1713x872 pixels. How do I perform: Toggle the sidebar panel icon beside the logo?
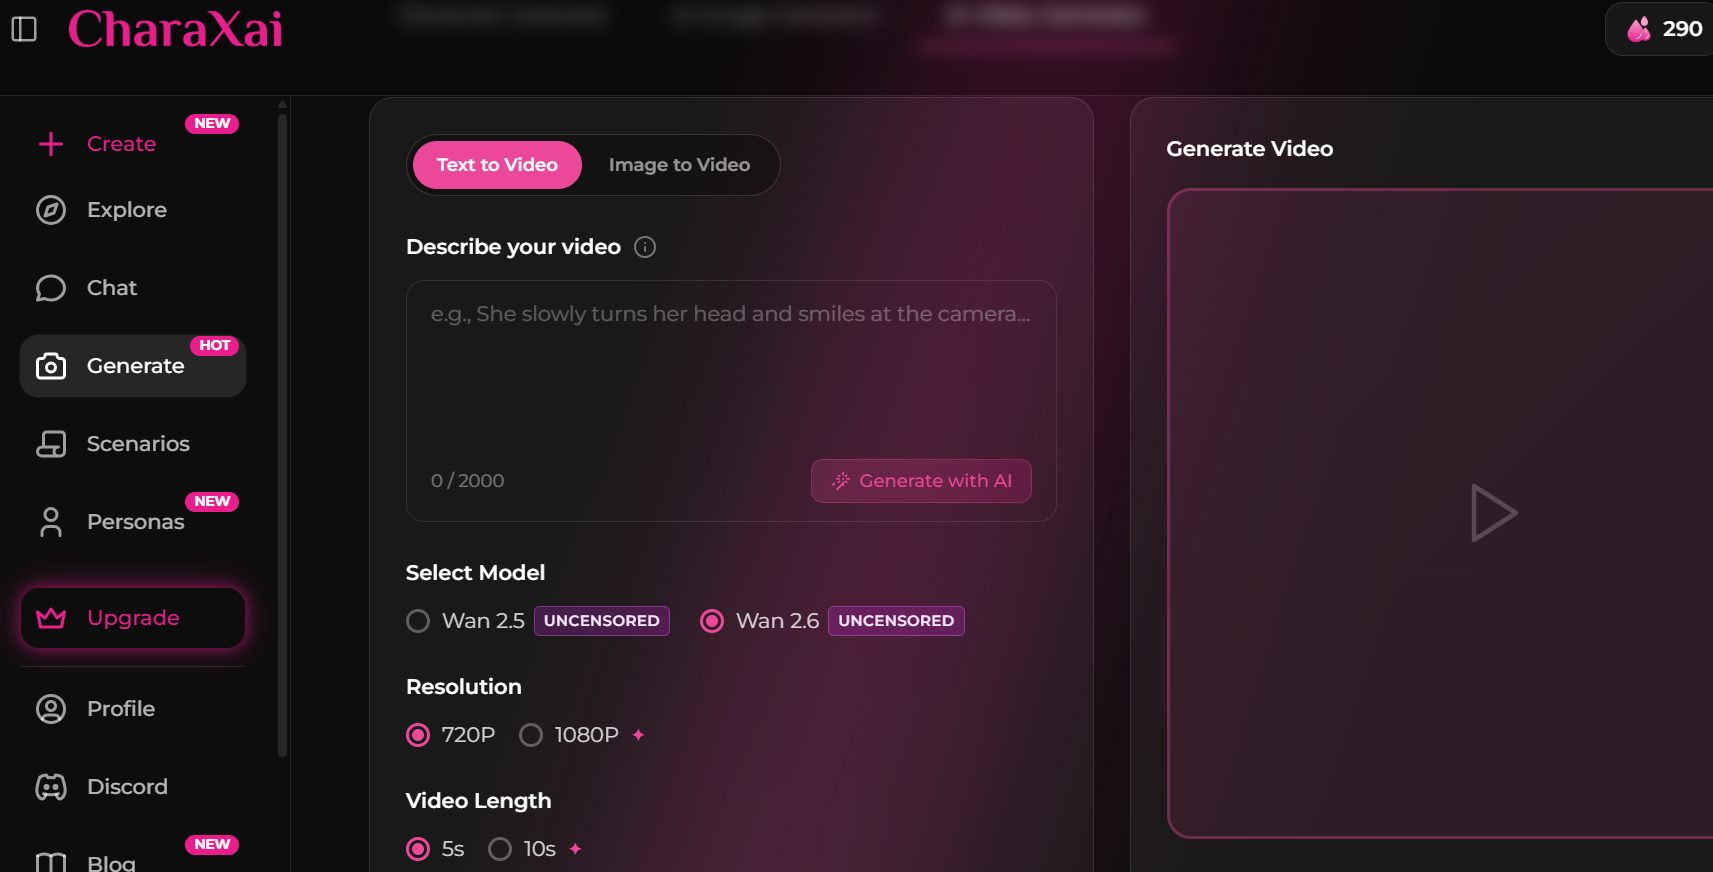pos(24,29)
